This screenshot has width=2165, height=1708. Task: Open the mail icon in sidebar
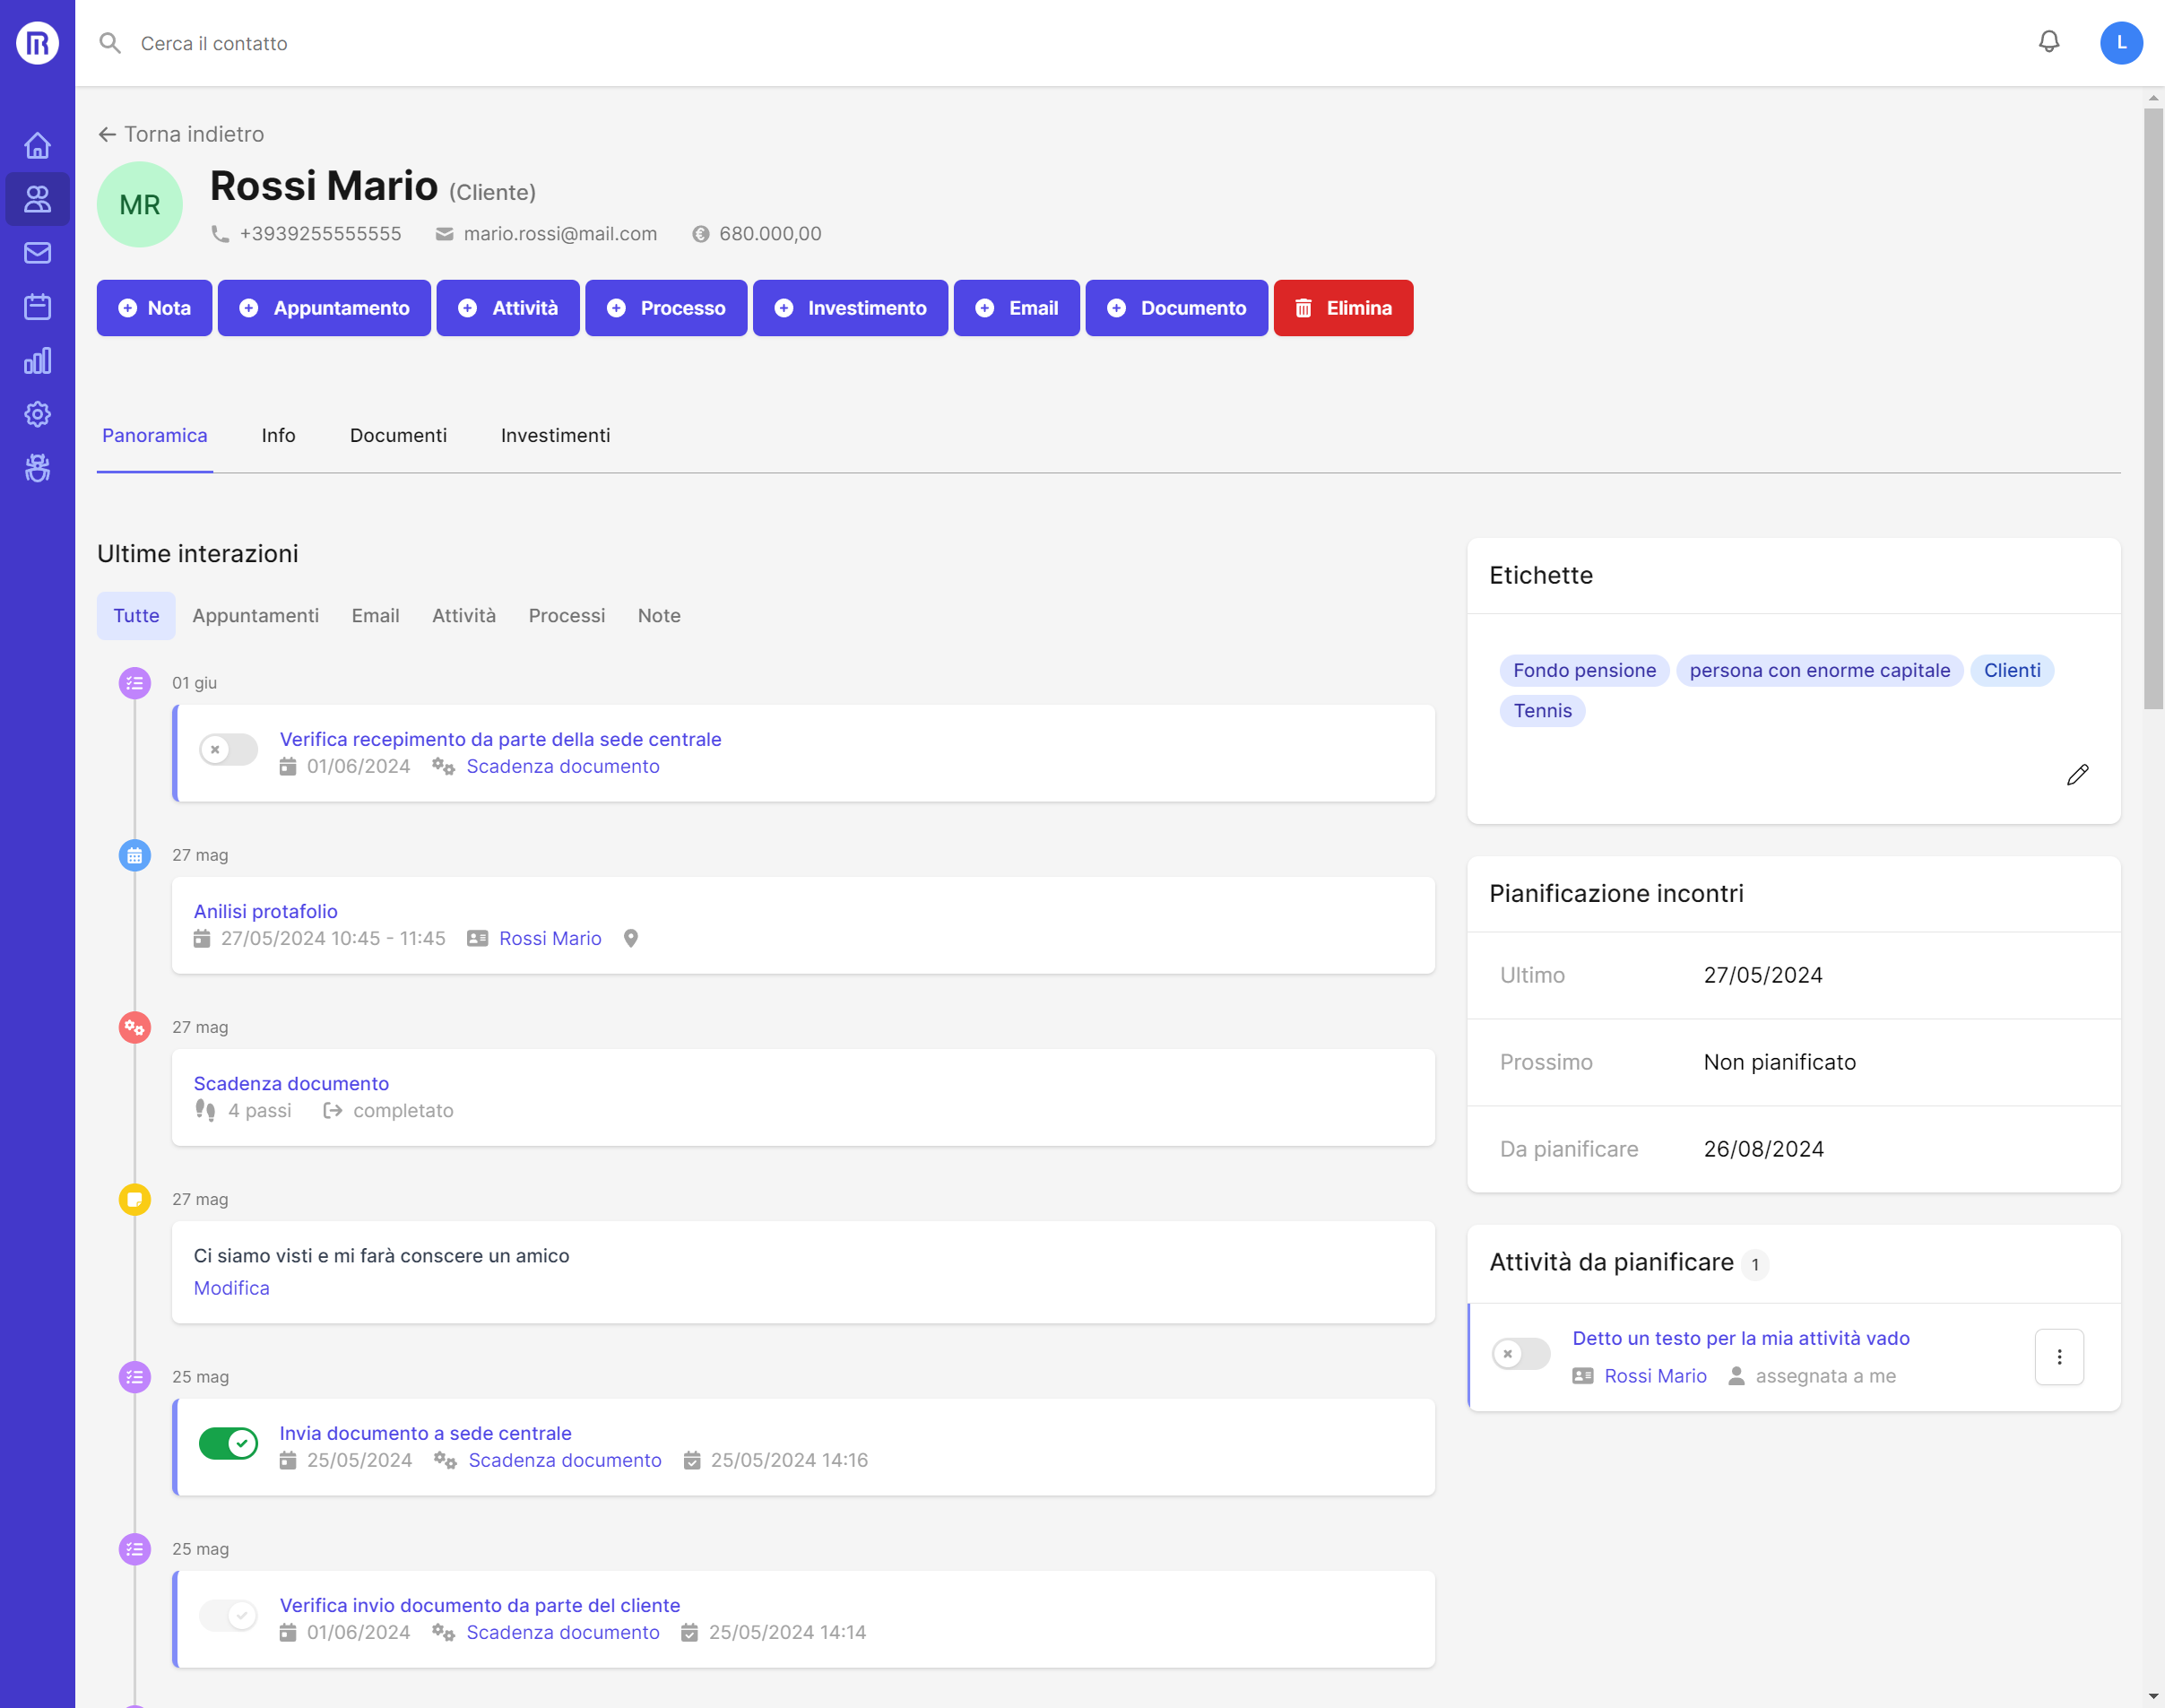click(x=37, y=253)
